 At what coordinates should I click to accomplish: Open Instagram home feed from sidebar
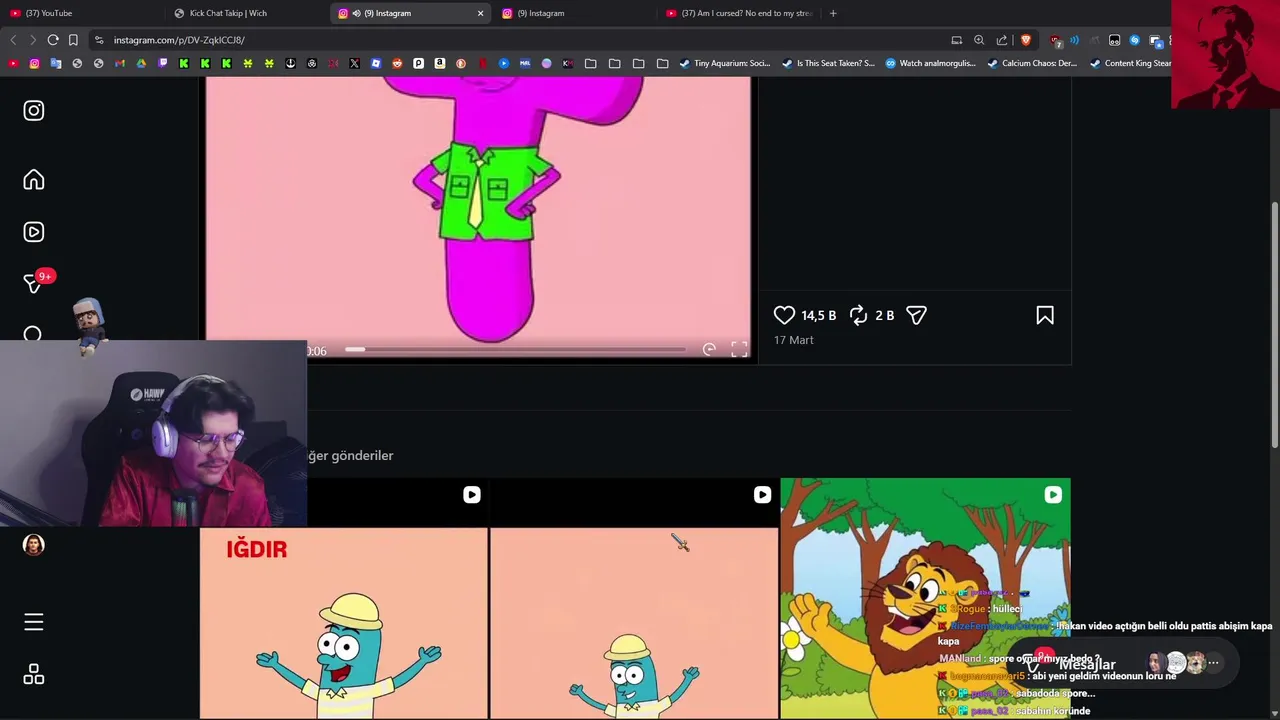point(34,180)
